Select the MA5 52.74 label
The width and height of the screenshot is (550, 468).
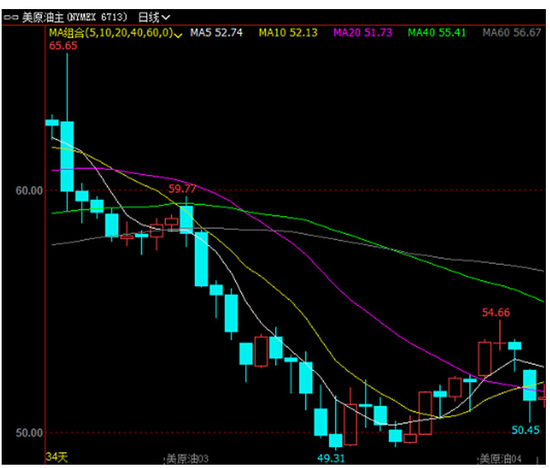(x=216, y=33)
